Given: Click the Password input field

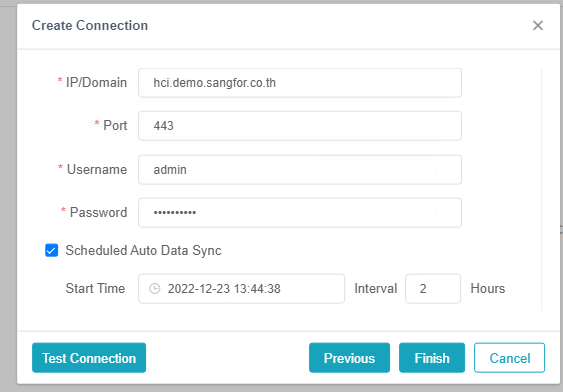Looking at the screenshot, I should point(300,213).
